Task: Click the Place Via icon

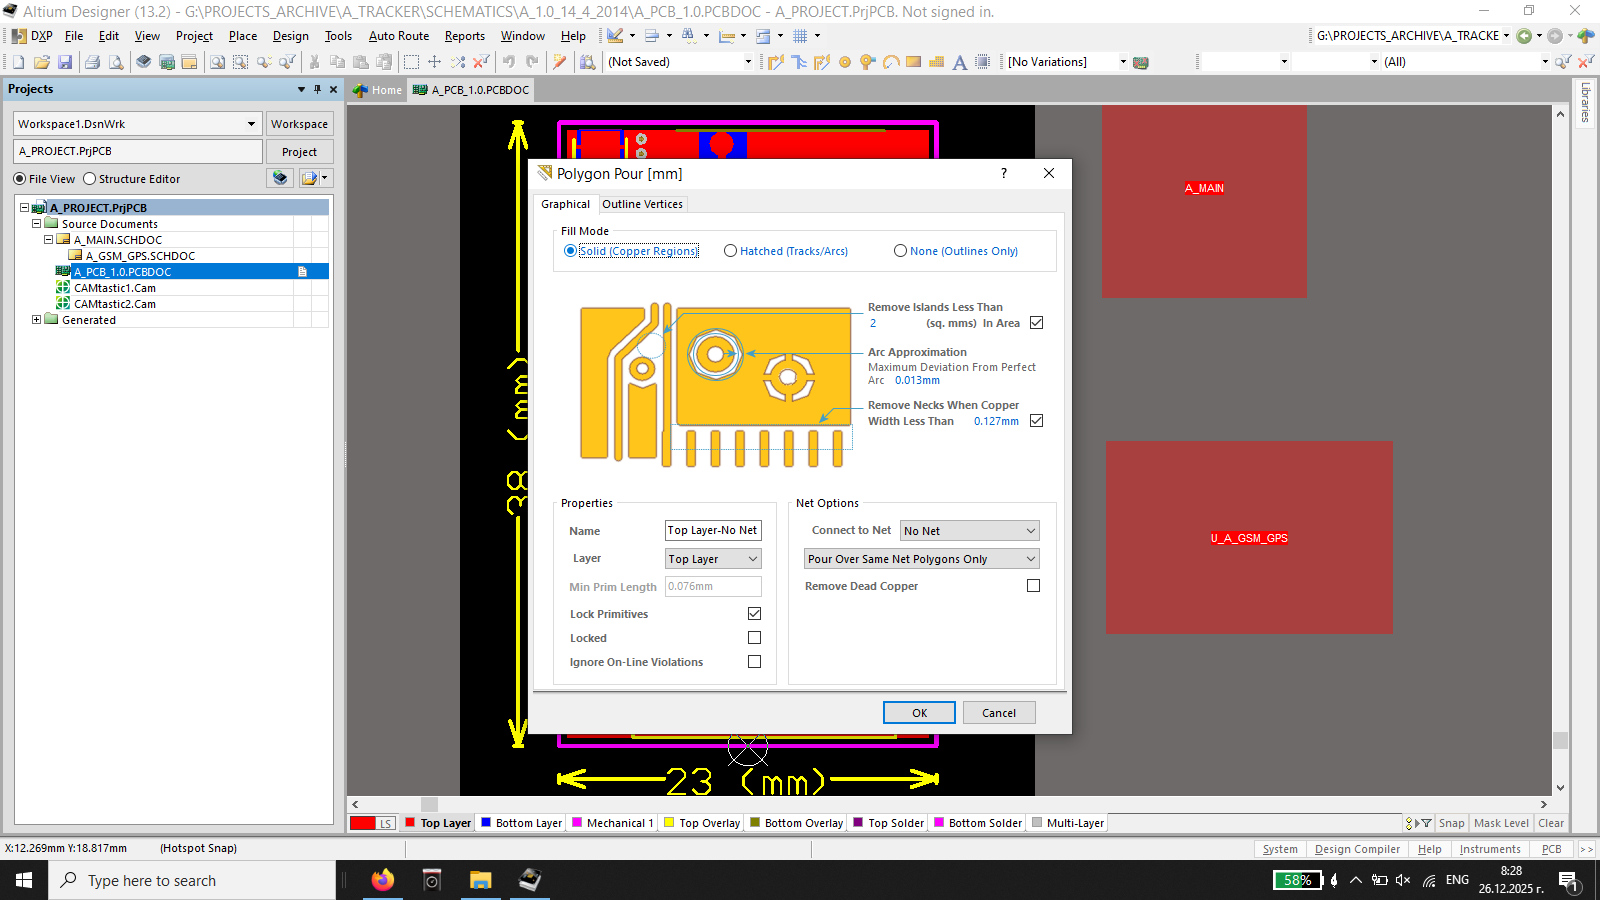Action: point(867,62)
